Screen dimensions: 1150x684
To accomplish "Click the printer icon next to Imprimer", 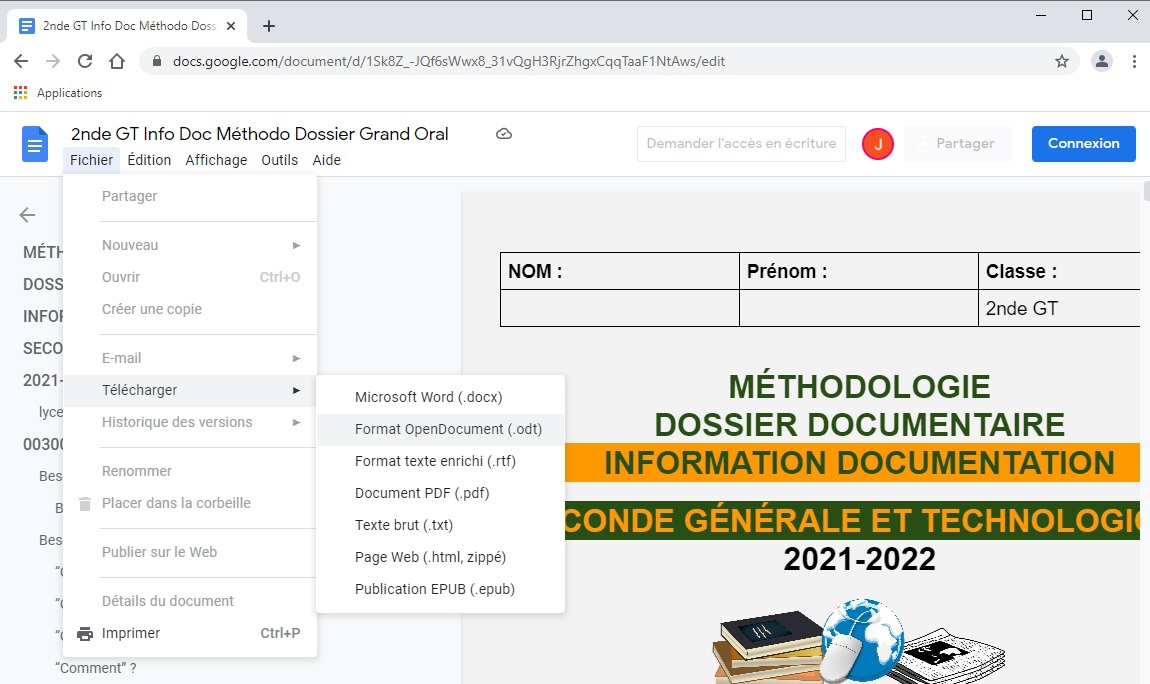I will pos(85,633).
